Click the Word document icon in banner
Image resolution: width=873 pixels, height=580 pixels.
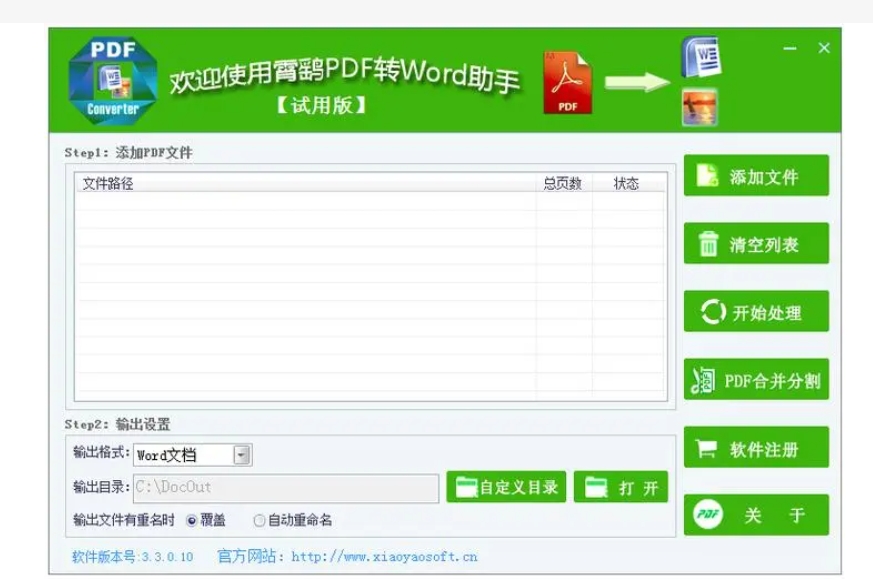click(701, 57)
